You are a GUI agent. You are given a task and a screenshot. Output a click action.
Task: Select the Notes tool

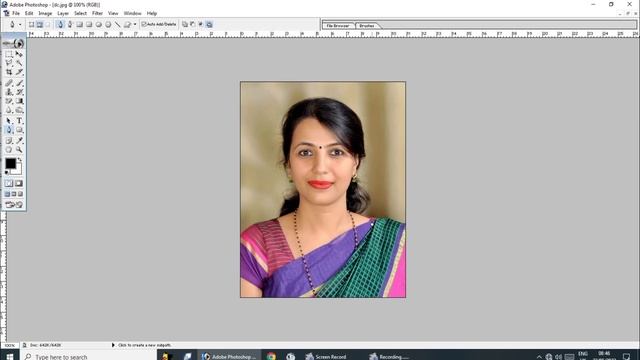click(9, 140)
